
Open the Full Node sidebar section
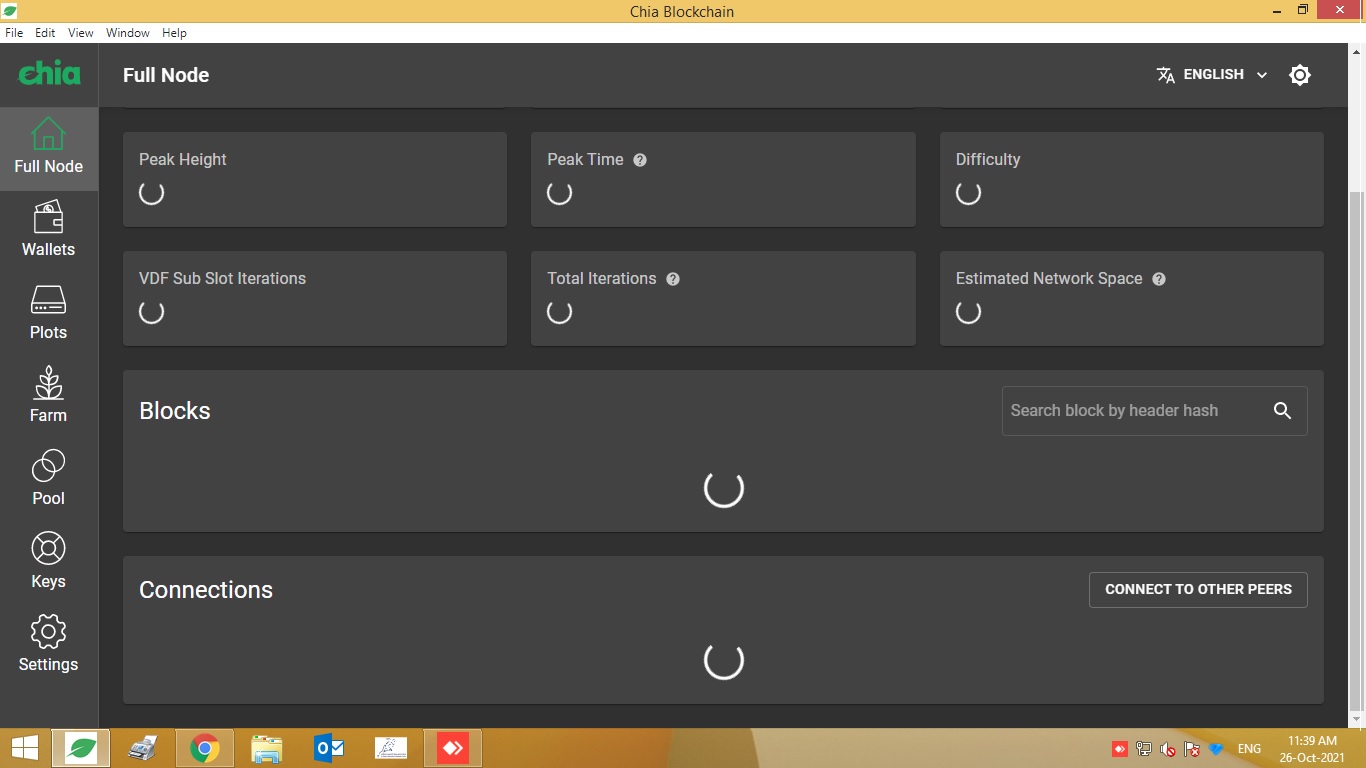click(48, 148)
